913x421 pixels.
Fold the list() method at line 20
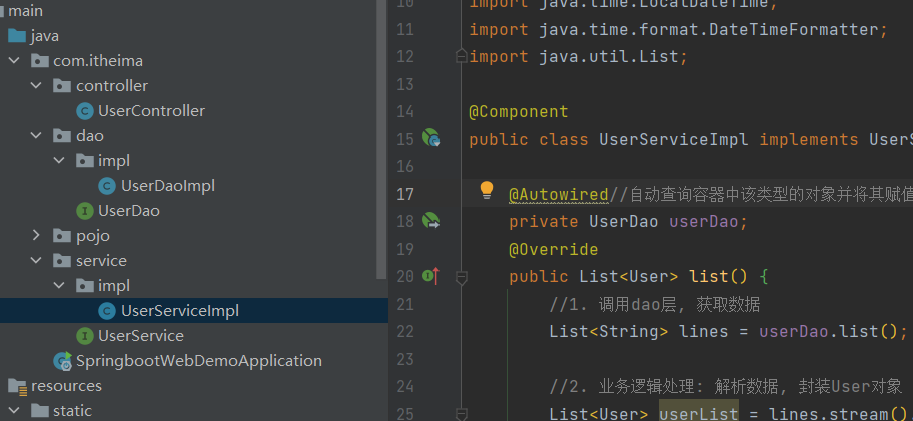462,277
